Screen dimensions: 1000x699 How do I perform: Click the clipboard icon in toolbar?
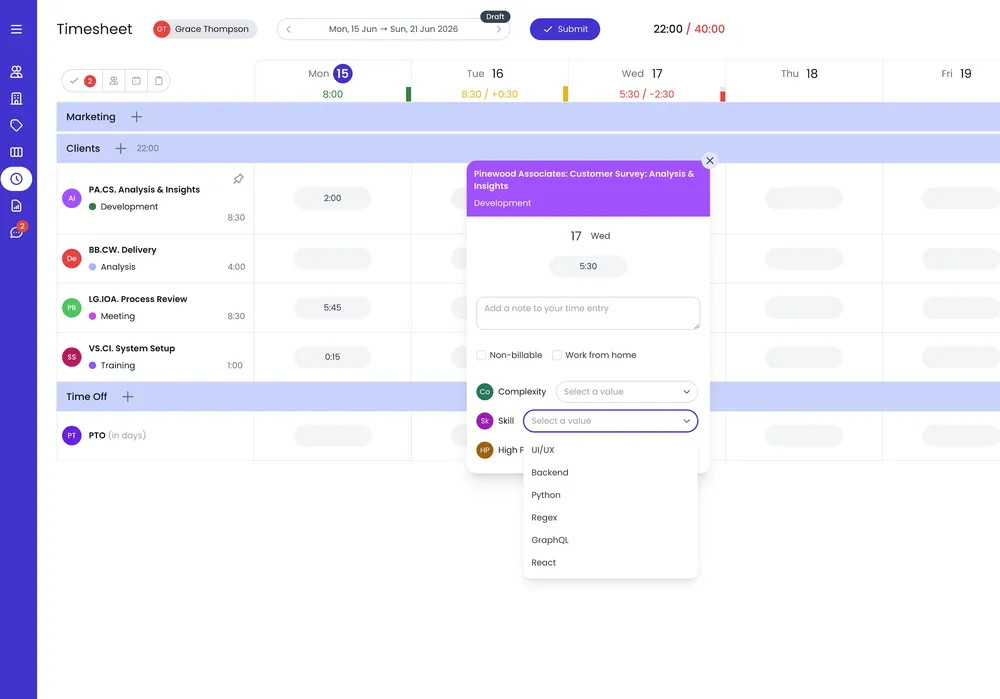click(x=158, y=81)
